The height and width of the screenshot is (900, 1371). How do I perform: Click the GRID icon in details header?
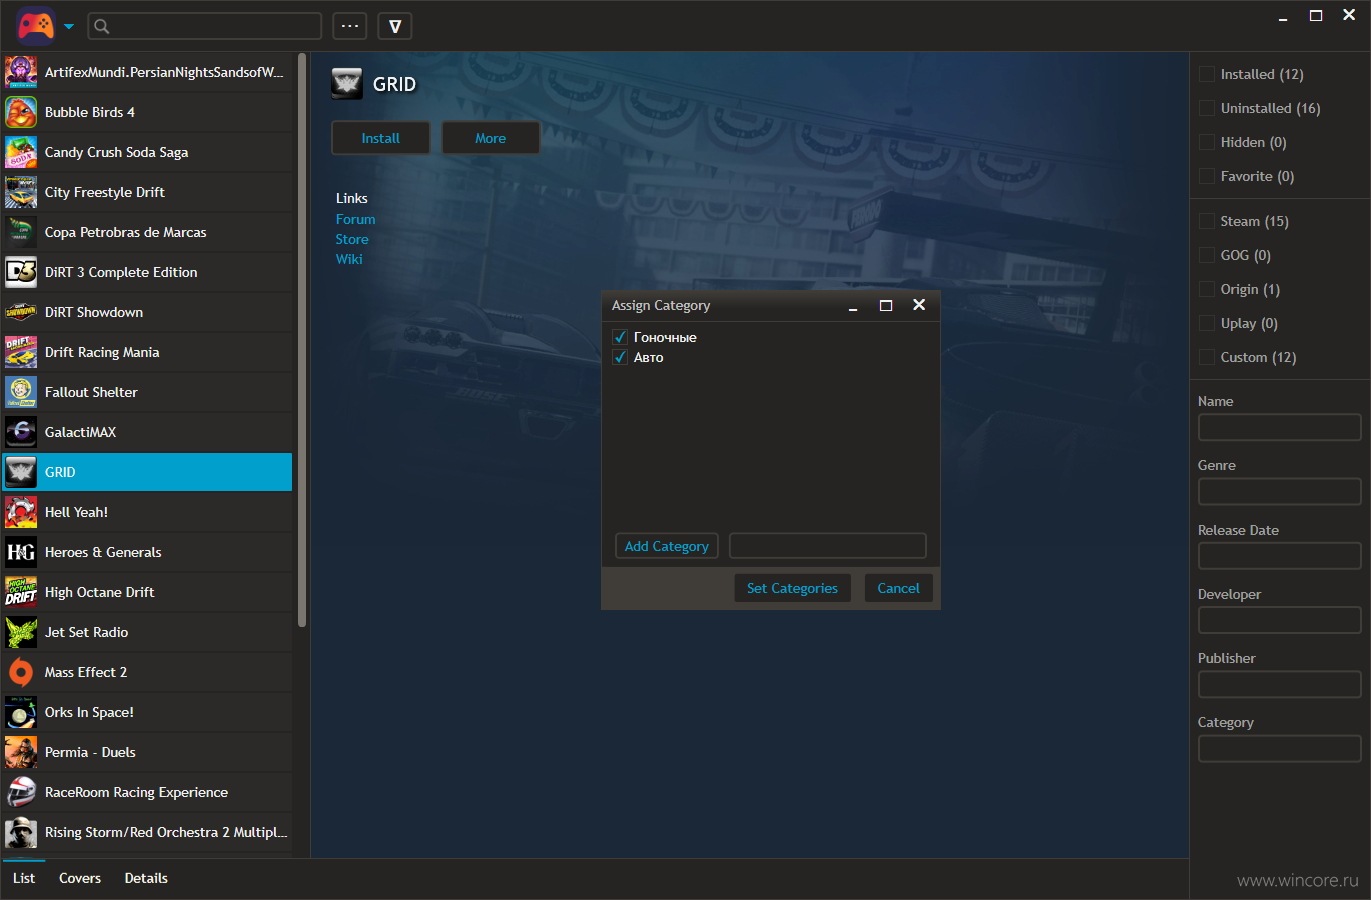pos(347,84)
